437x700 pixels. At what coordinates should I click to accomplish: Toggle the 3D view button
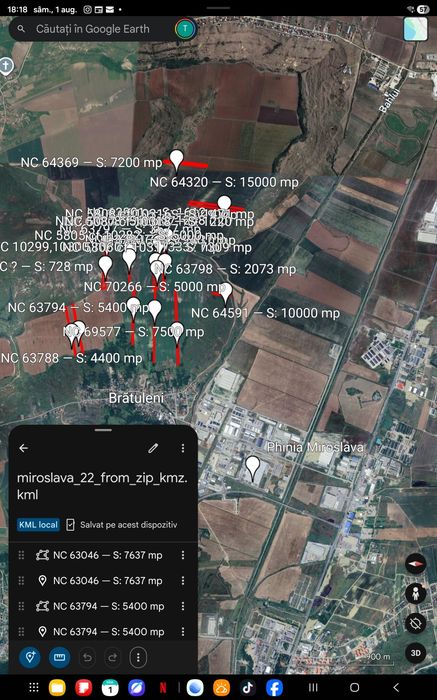click(x=416, y=653)
